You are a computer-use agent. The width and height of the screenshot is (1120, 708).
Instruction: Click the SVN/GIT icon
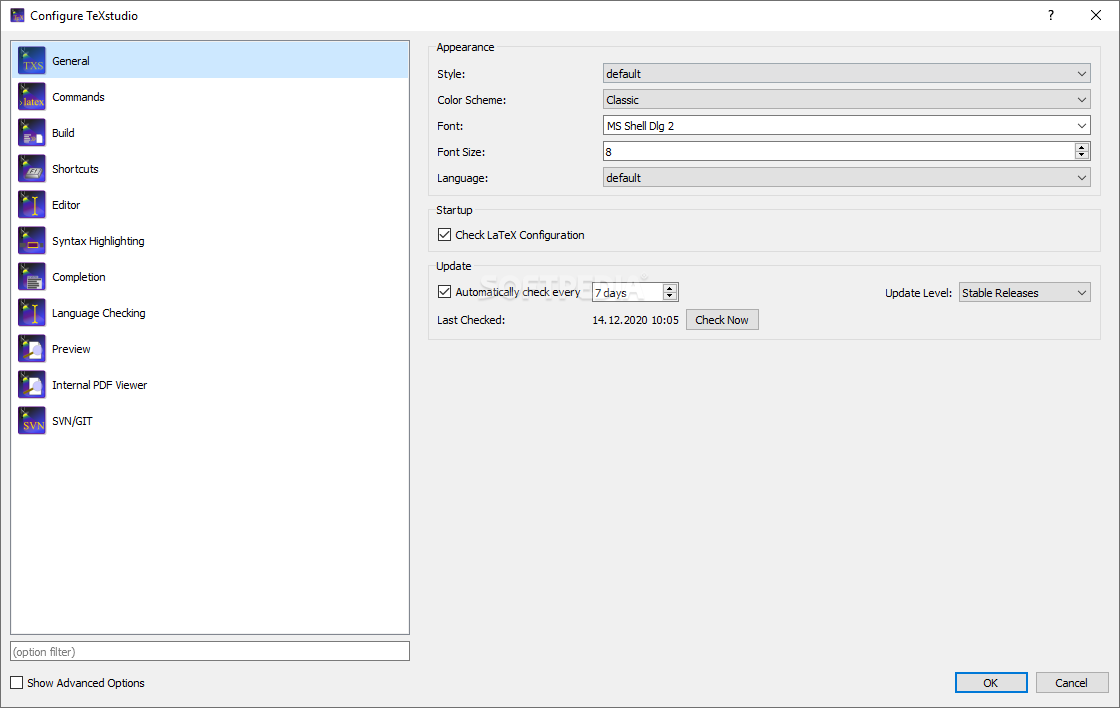pos(31,421)
